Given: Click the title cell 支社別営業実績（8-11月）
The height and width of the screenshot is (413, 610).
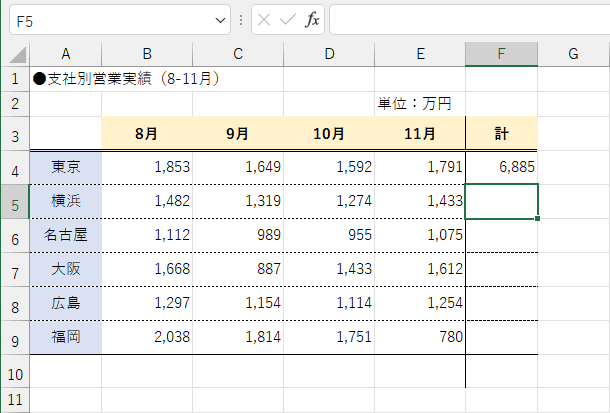Looking at the screenshot, I should 127,79.
